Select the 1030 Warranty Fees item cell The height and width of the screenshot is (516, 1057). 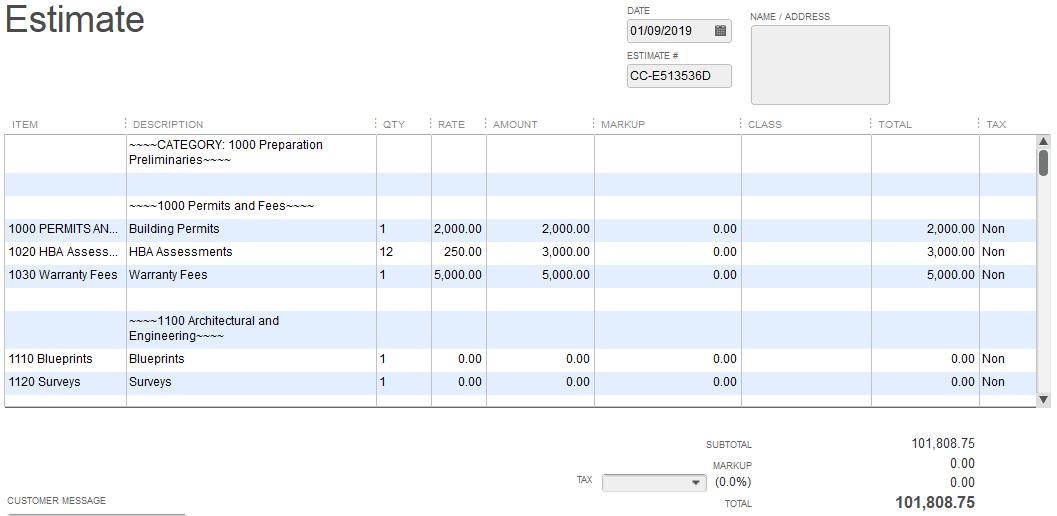pos(65,275)
